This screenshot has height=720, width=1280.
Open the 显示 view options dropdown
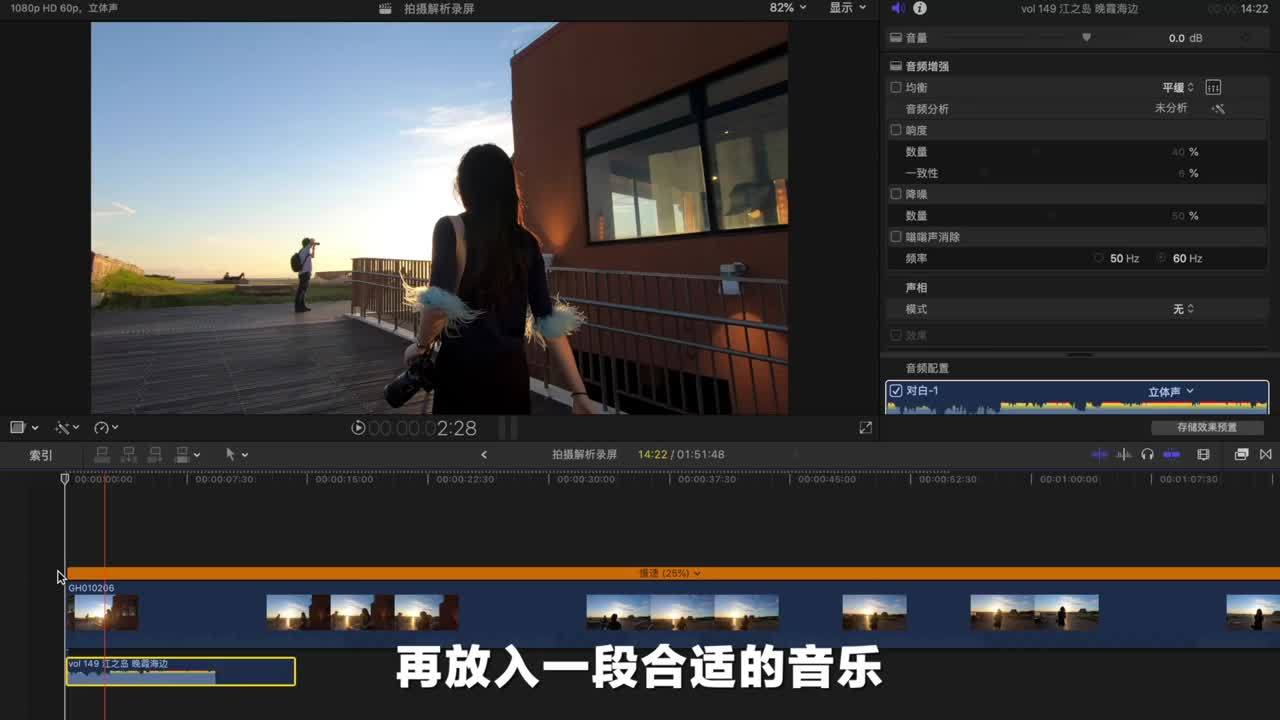pyautogui.click(x=847, y=8)
